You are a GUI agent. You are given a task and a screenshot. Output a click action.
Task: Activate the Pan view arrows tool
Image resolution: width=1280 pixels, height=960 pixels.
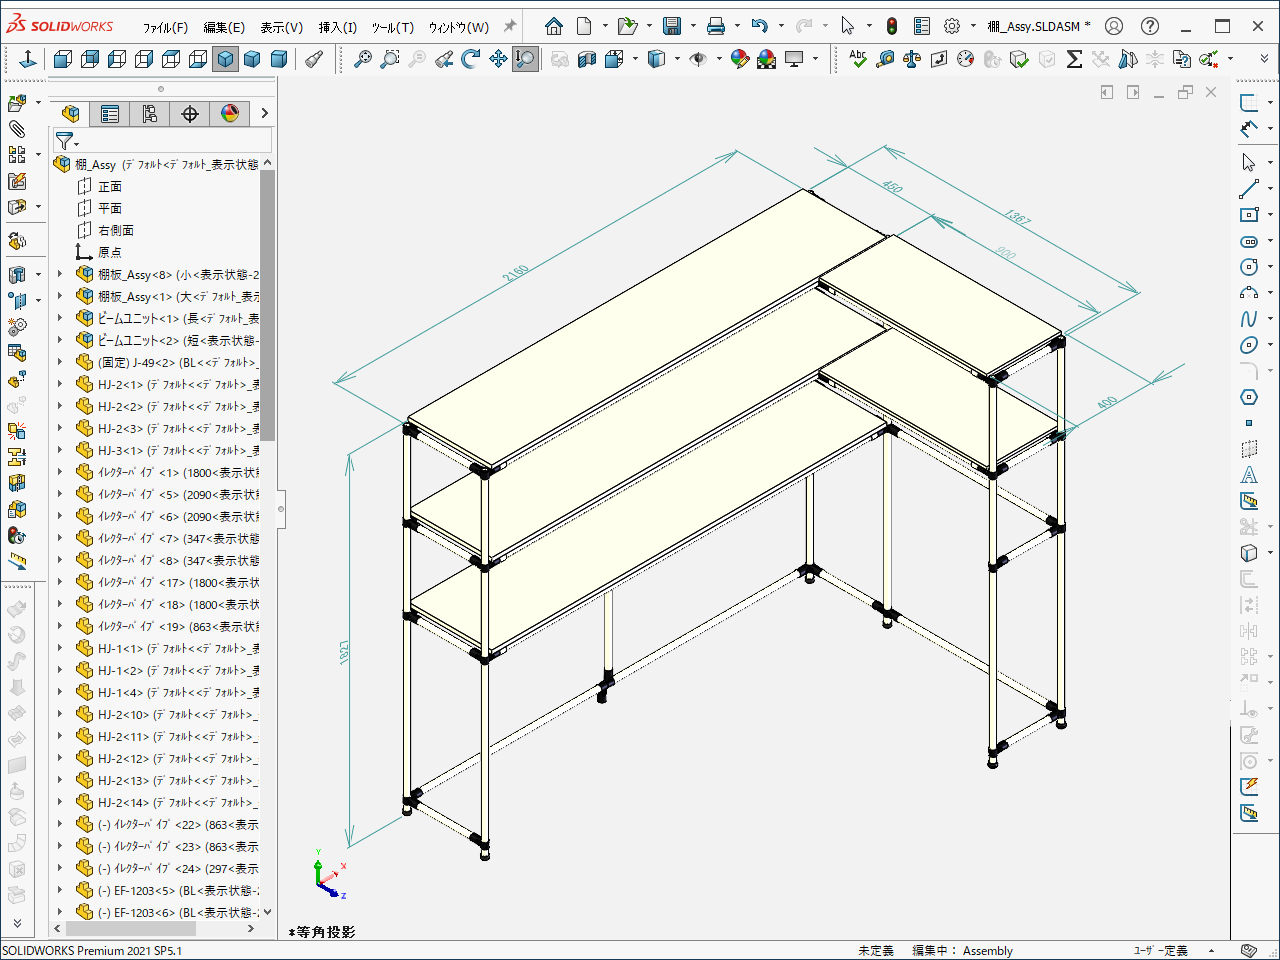[x=498, y=60]
